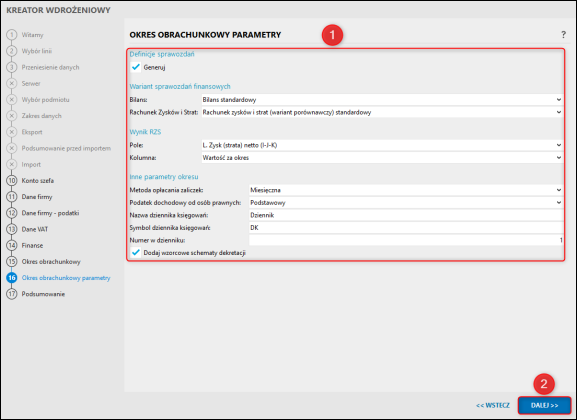Click Wynik RZS section heading

(x=145, y=132)
